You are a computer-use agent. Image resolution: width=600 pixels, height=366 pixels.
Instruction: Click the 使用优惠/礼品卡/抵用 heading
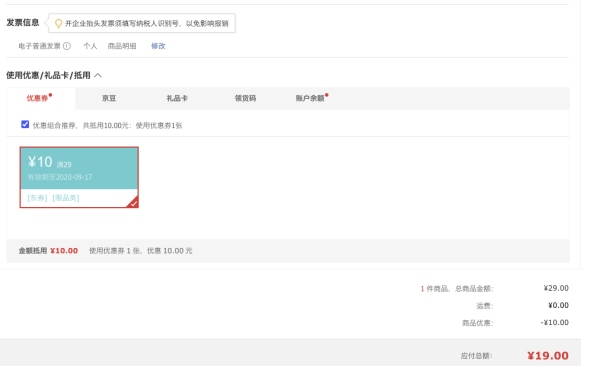48,75
